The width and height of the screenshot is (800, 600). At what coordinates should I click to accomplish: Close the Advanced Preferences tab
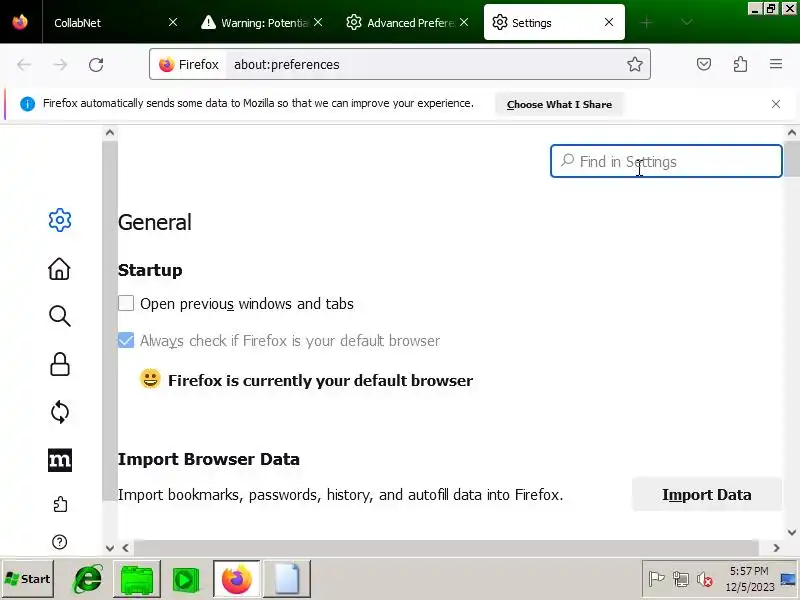[464, 22]
